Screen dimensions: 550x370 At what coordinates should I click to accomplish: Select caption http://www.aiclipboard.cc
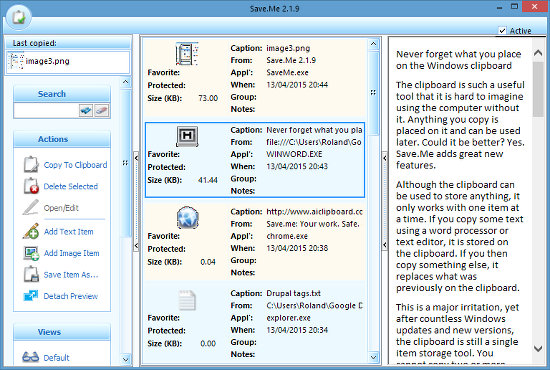(x=314, y=212)
